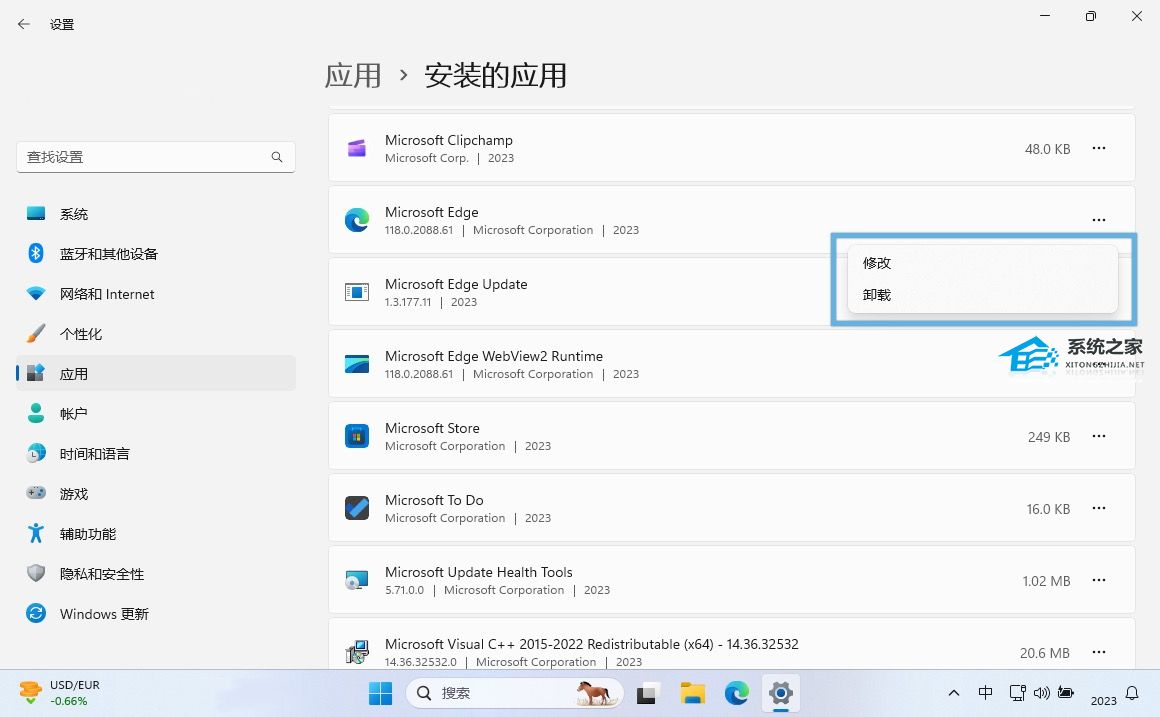Open 隐私和安全性 settings
This screenshot has height=717, width=1160.
coord(102,573)
